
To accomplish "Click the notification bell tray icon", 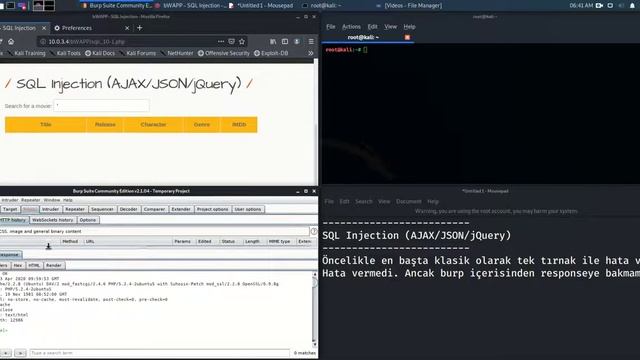I will coord(632,5).
